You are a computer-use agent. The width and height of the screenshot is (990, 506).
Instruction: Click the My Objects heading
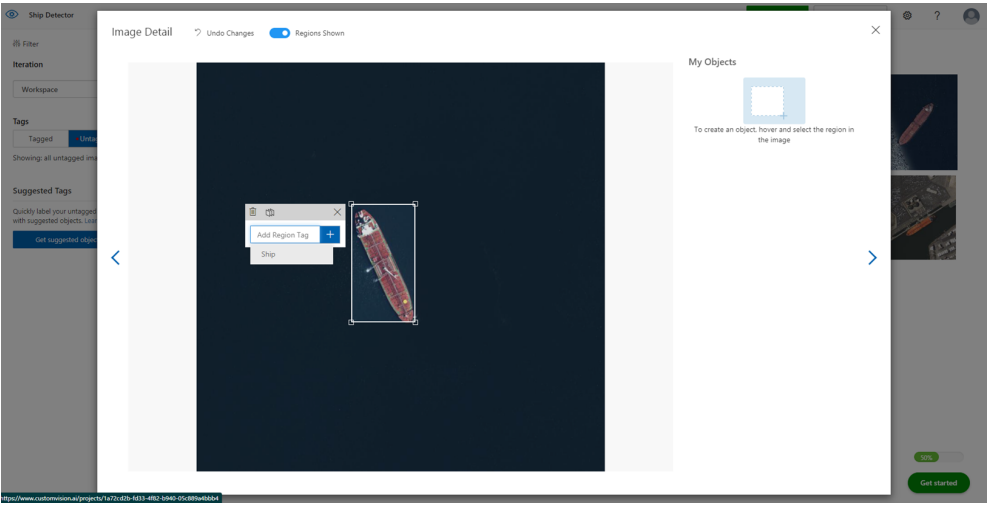coord(712,62)
